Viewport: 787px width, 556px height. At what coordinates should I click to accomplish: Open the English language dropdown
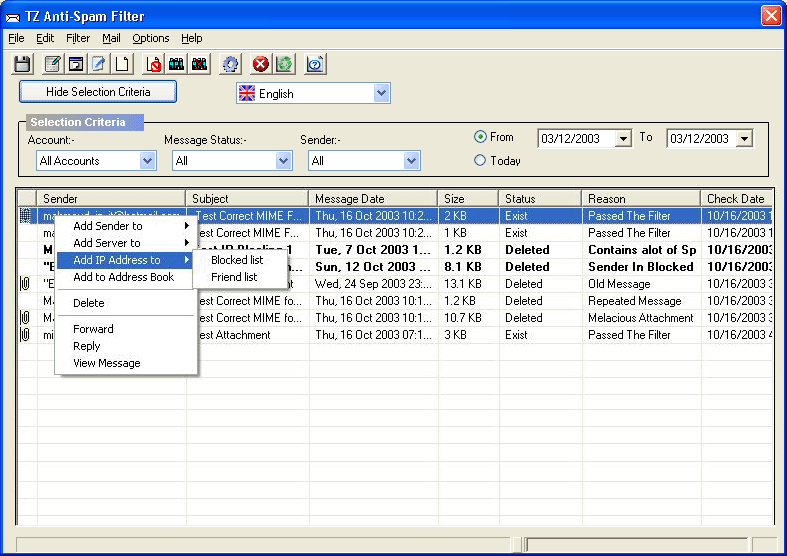(381, 93)
